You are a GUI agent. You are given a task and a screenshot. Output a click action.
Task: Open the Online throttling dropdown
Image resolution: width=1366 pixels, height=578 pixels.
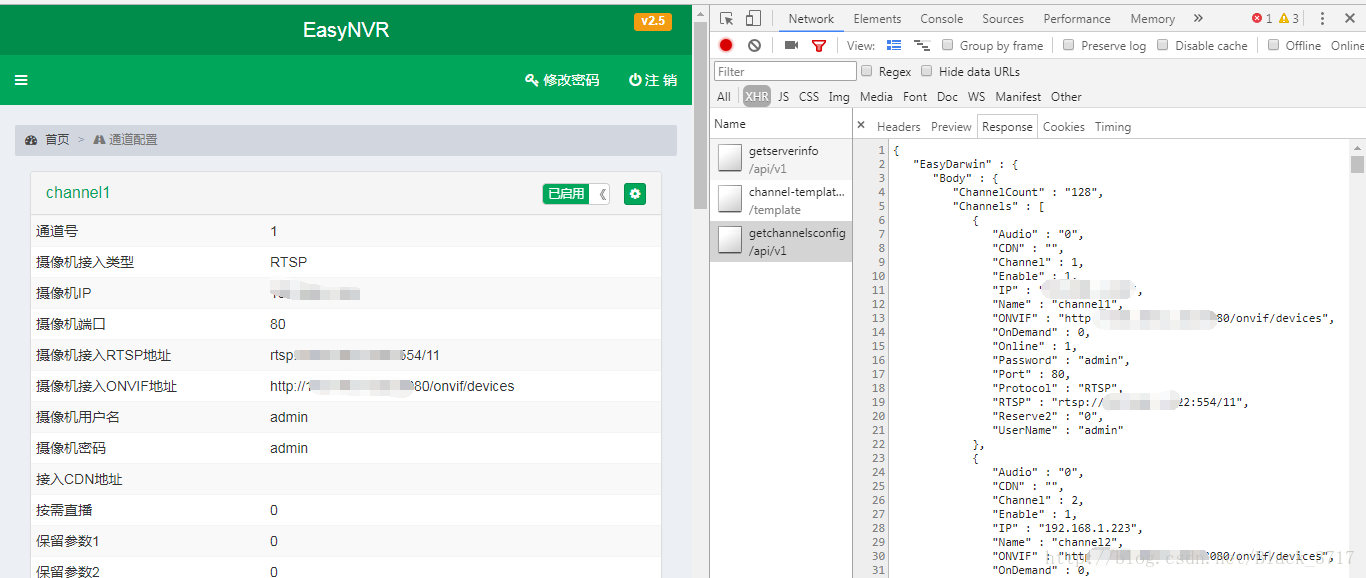1347,45
